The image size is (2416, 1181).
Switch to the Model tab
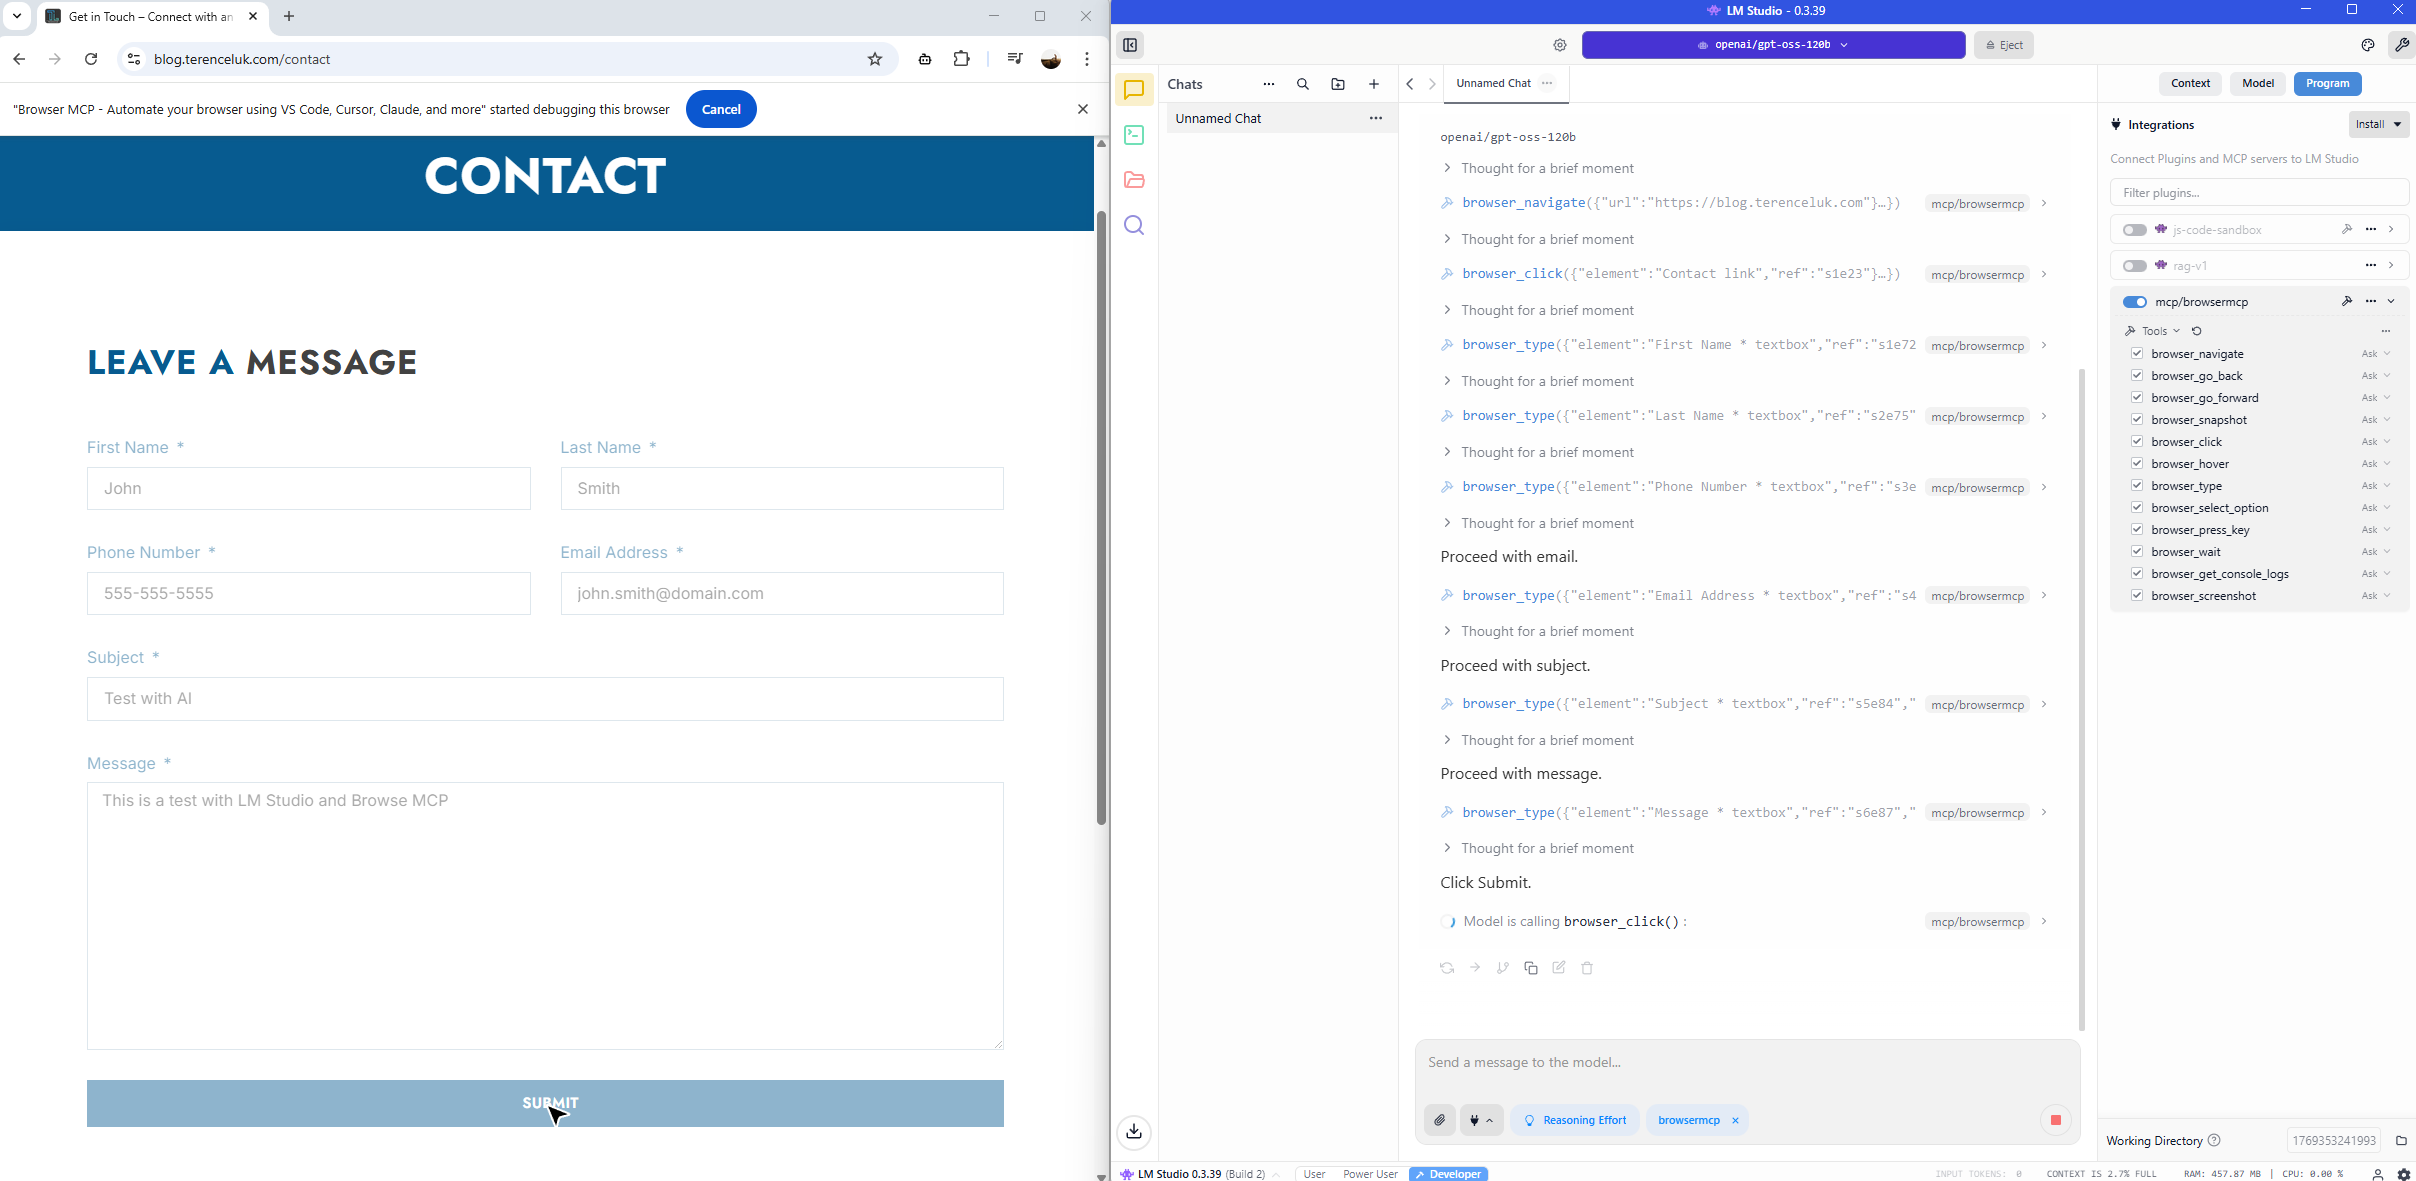(2257, 84)
